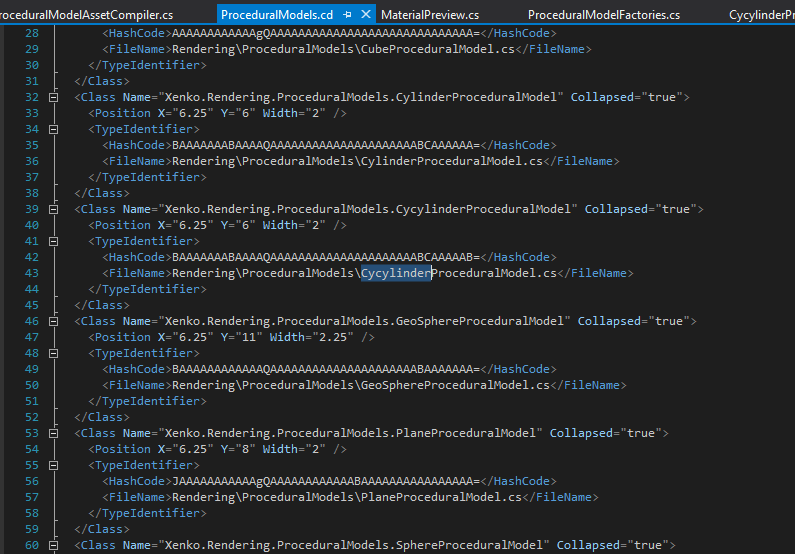Click line number 43 in the gutter
The image size is (795, 554).
point(31,273)
